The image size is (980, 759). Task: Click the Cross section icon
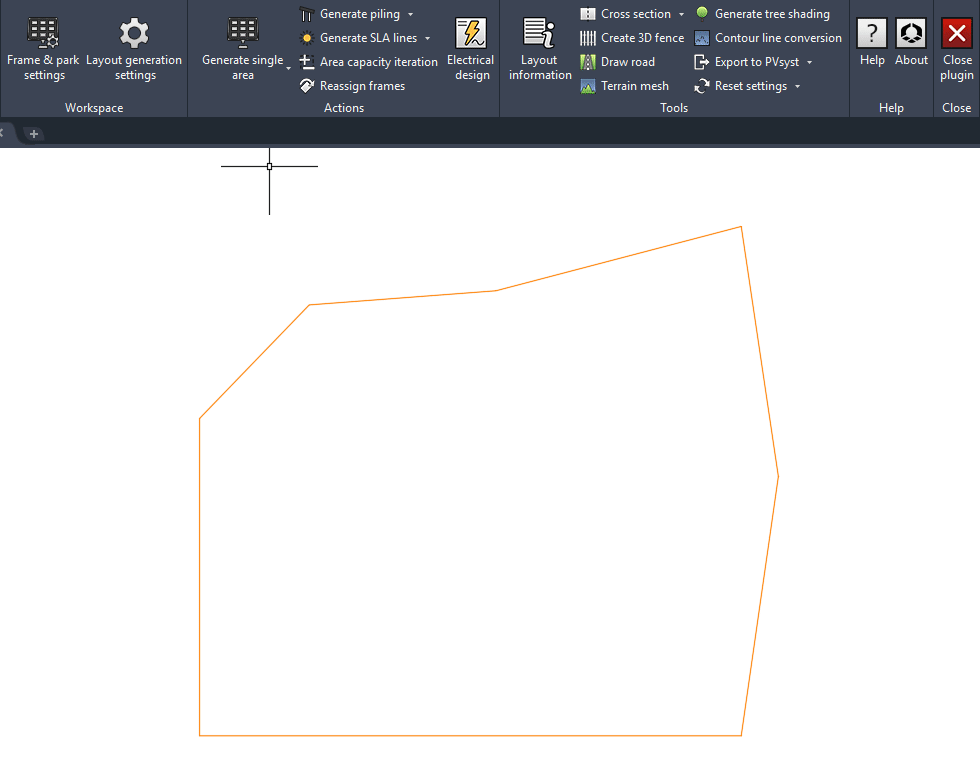coord(588,14)
